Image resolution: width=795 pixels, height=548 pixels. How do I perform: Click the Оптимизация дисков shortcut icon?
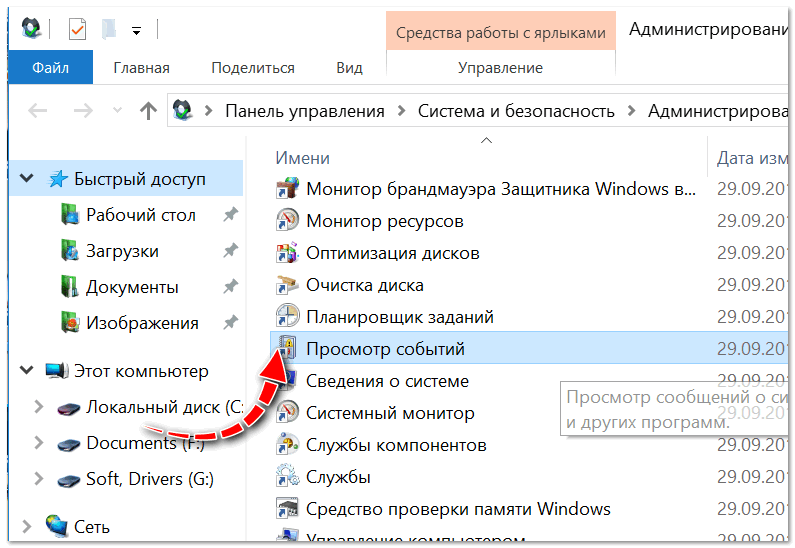287,252
